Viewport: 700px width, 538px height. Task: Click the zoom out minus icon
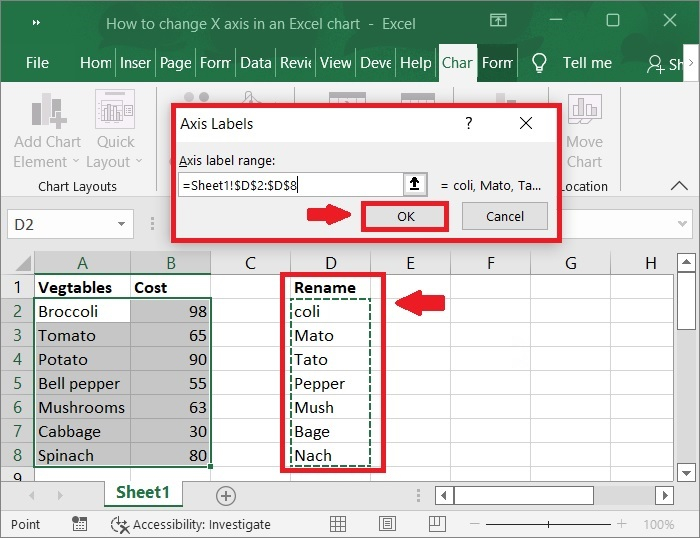click(x=474, y=524)
